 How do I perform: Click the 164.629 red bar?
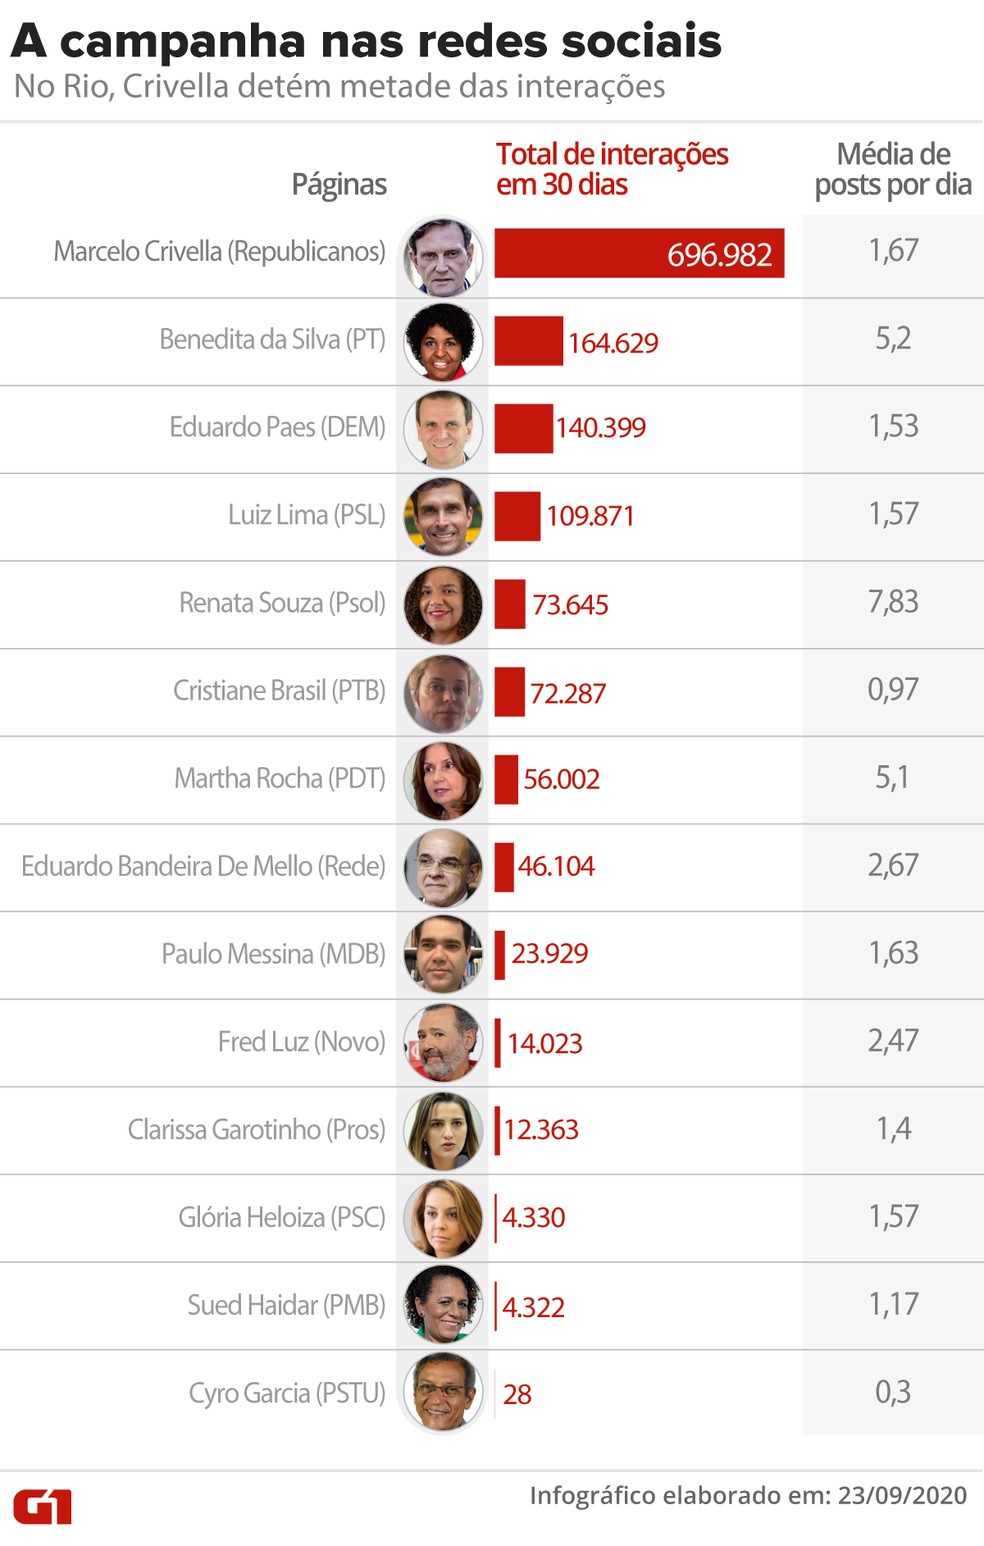[x=529, y=341]
